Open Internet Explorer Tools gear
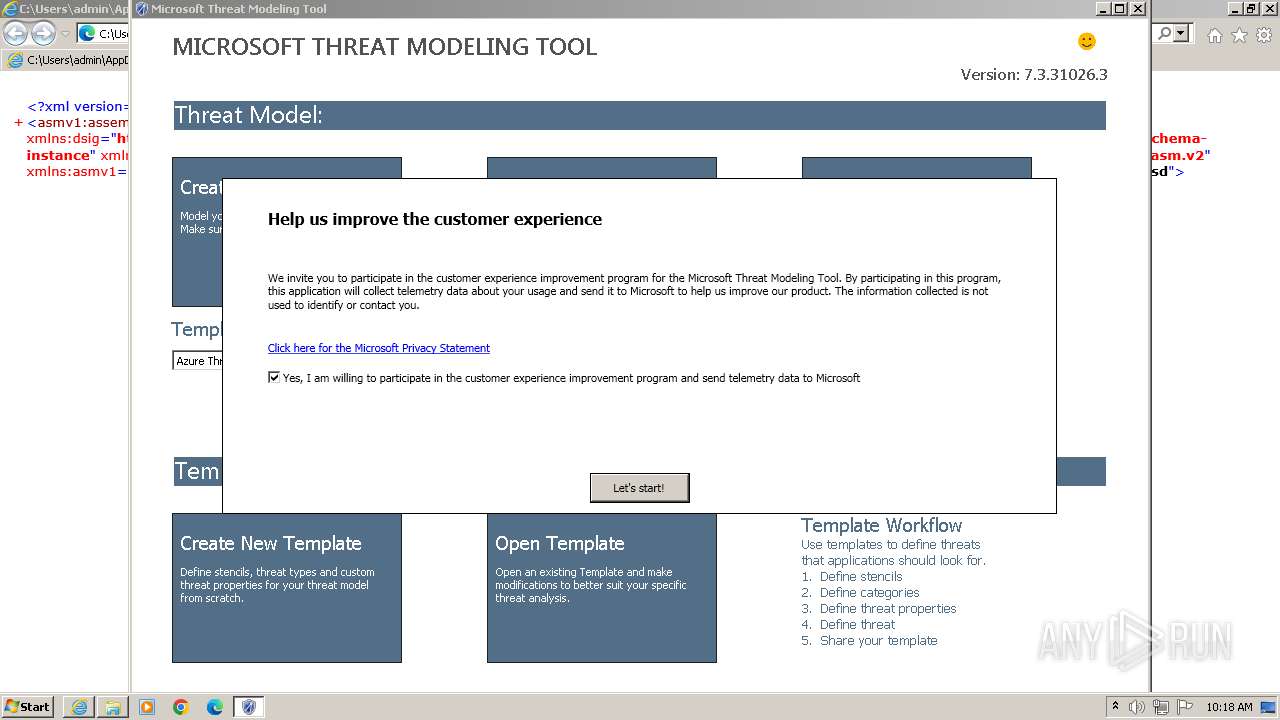The height and width of the screenshot is (720, 1280). 1264,35
